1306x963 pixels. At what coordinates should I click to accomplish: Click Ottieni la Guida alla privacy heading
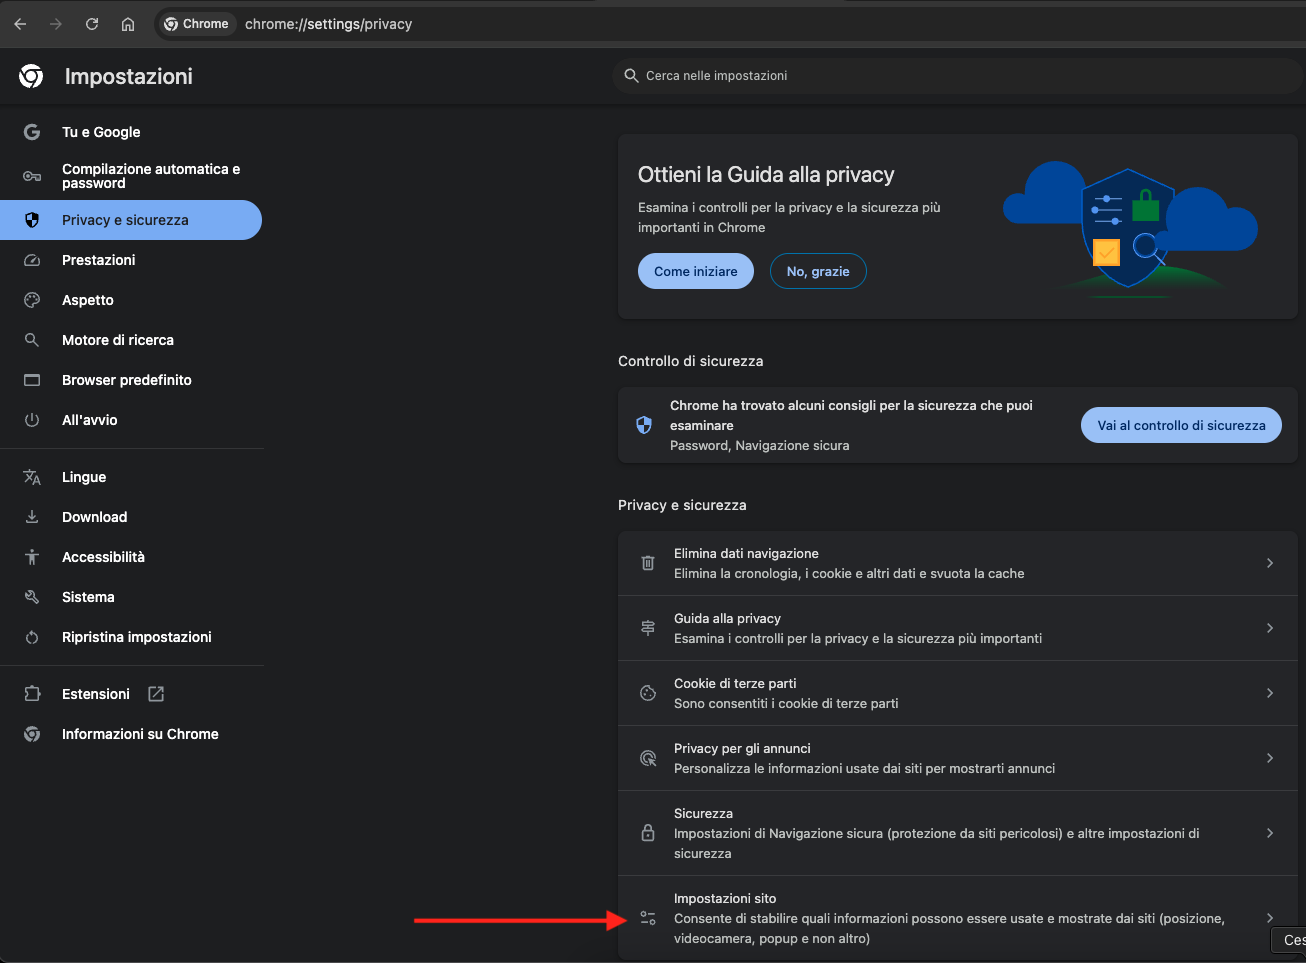(x=766, y=175)
